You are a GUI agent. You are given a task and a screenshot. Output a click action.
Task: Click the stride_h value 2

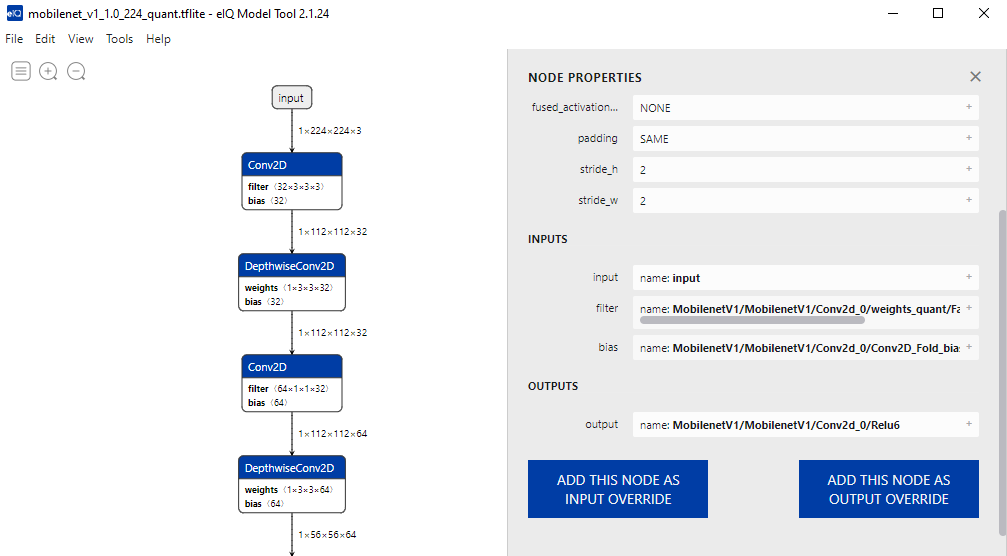click(805, 169)
